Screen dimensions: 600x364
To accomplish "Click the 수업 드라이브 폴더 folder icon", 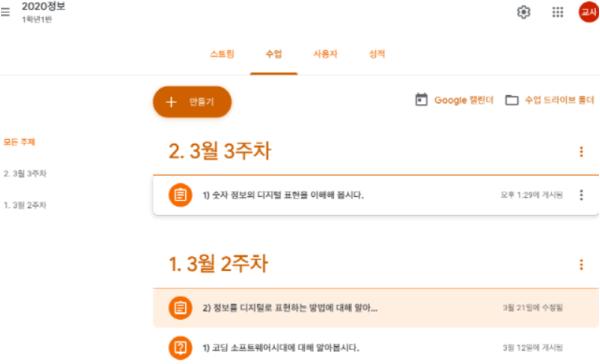I will tap(512, 100).
